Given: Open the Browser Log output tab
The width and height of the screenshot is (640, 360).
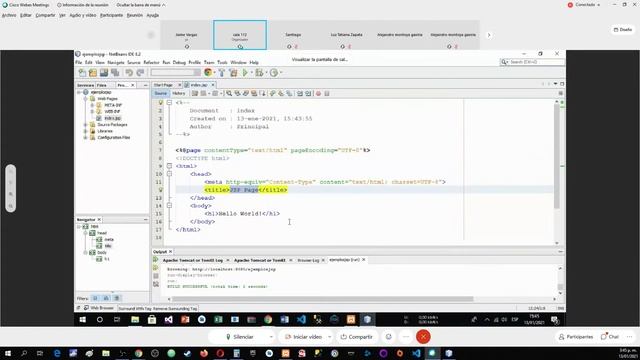Looking at the screenshot, I should pos(308,260).
